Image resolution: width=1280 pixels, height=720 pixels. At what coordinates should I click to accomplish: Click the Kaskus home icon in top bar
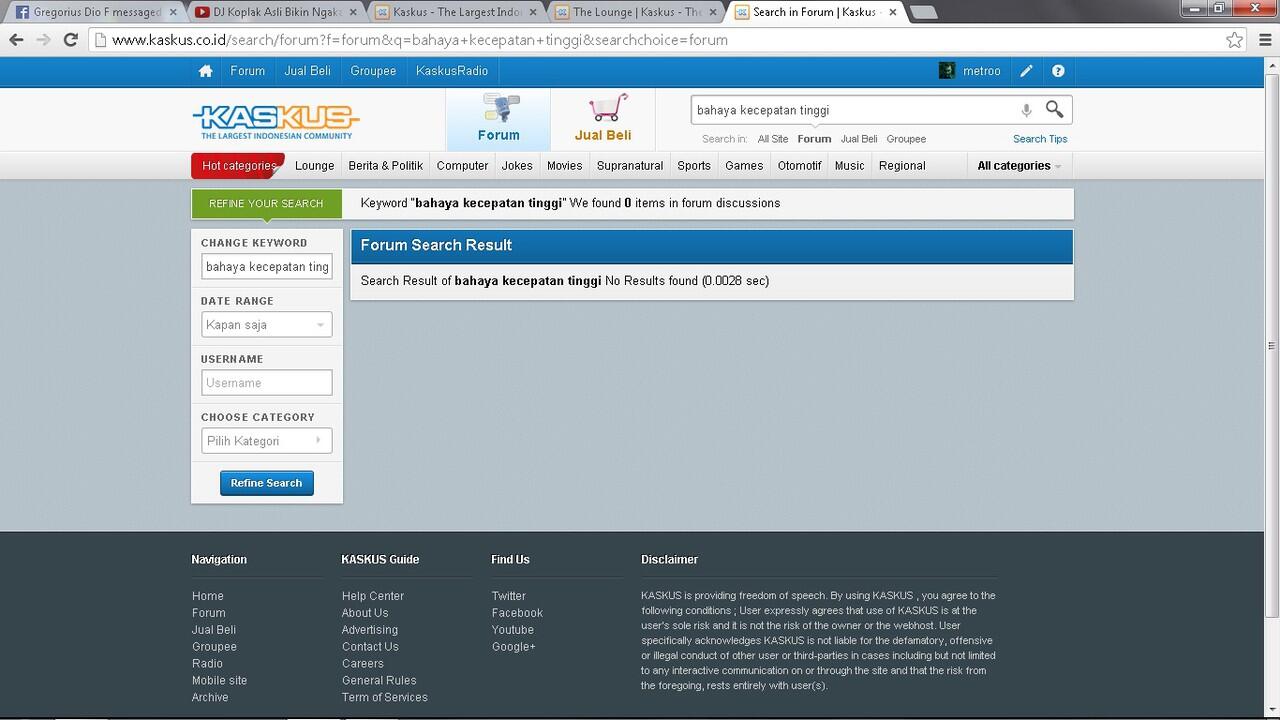tap(205, 71)
